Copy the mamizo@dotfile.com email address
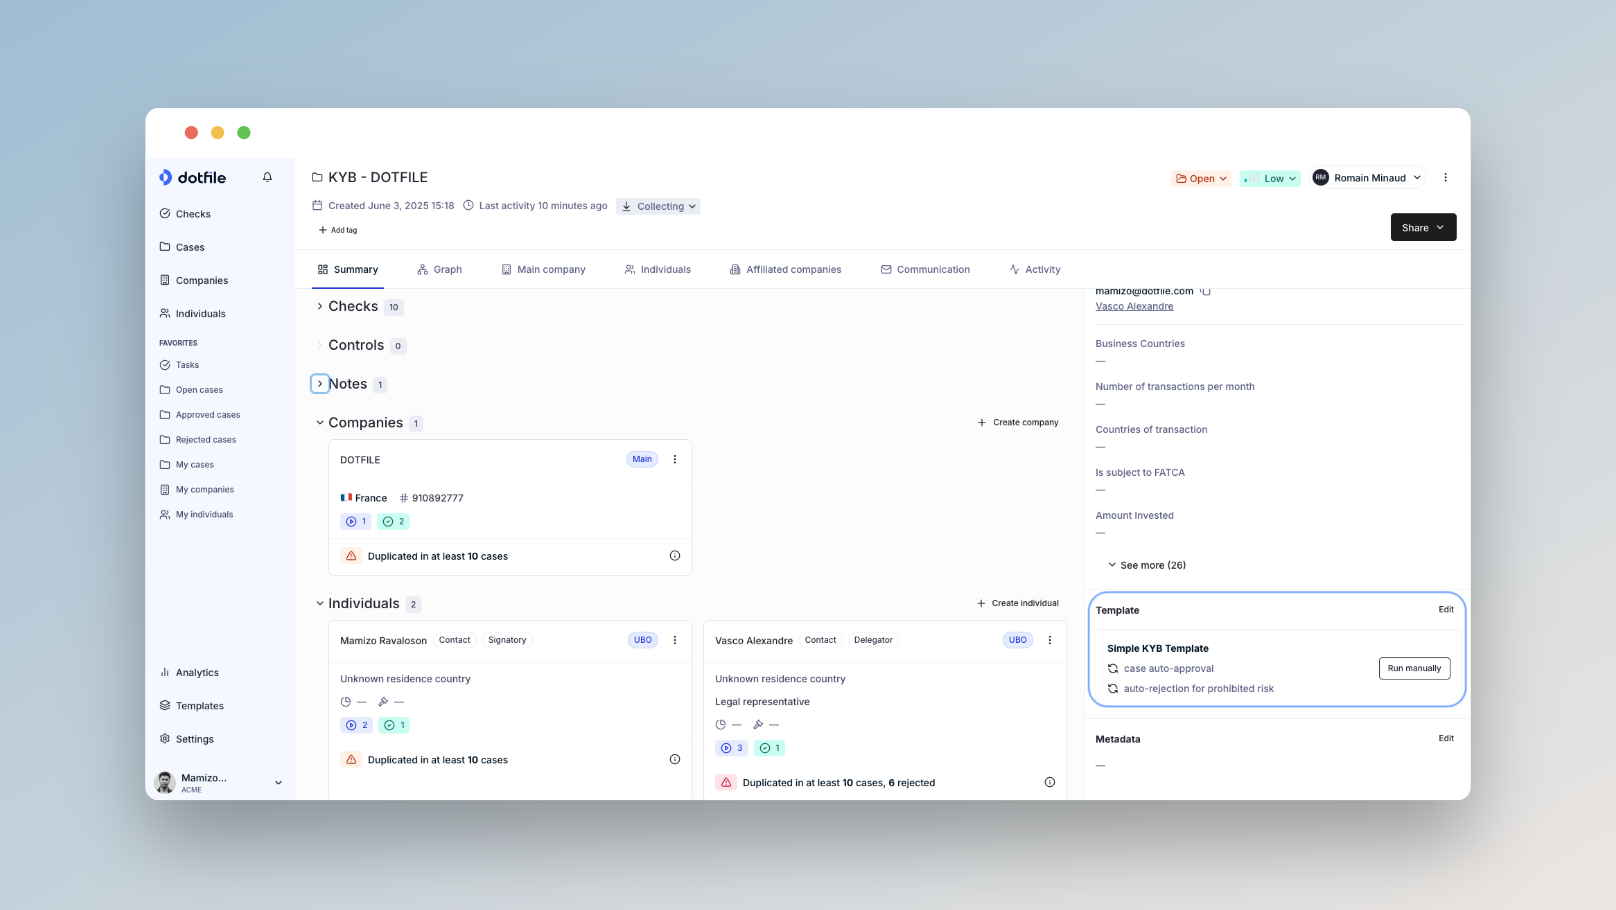Viewport: 1616px width, 910px height. point(1206,291)
